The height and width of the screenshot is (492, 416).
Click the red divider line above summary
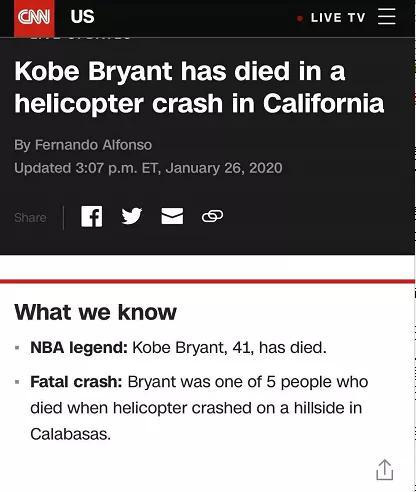207,282
